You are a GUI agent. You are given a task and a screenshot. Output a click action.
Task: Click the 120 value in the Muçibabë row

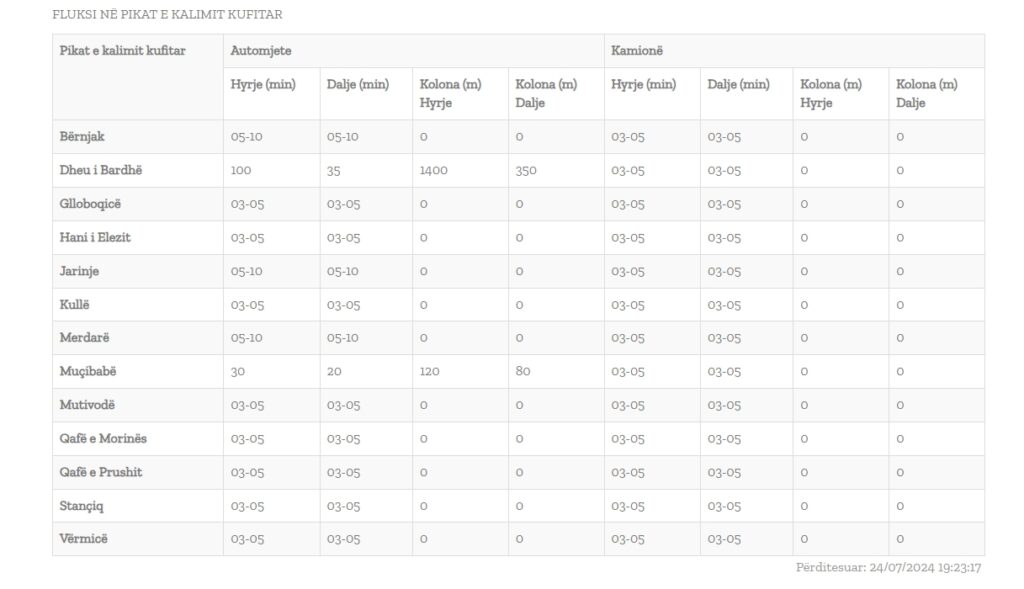[x=429, y=371]
